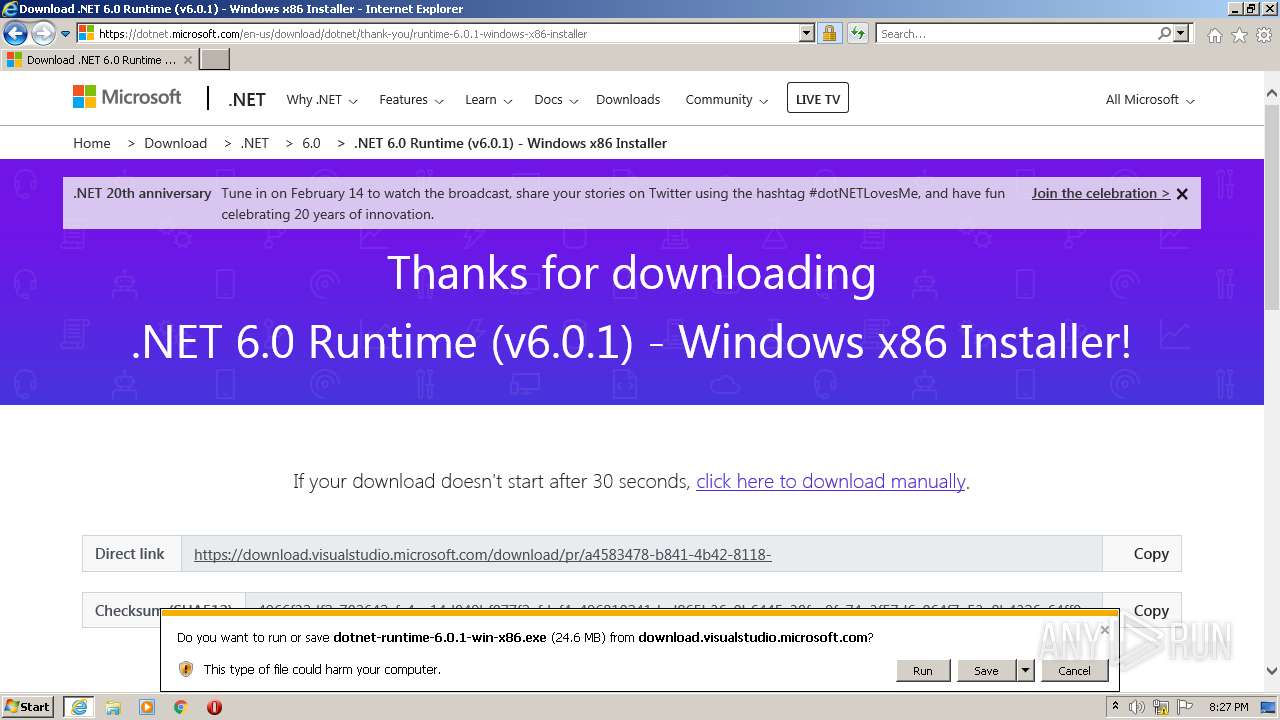Expand the Community menu

pos(726,99)
